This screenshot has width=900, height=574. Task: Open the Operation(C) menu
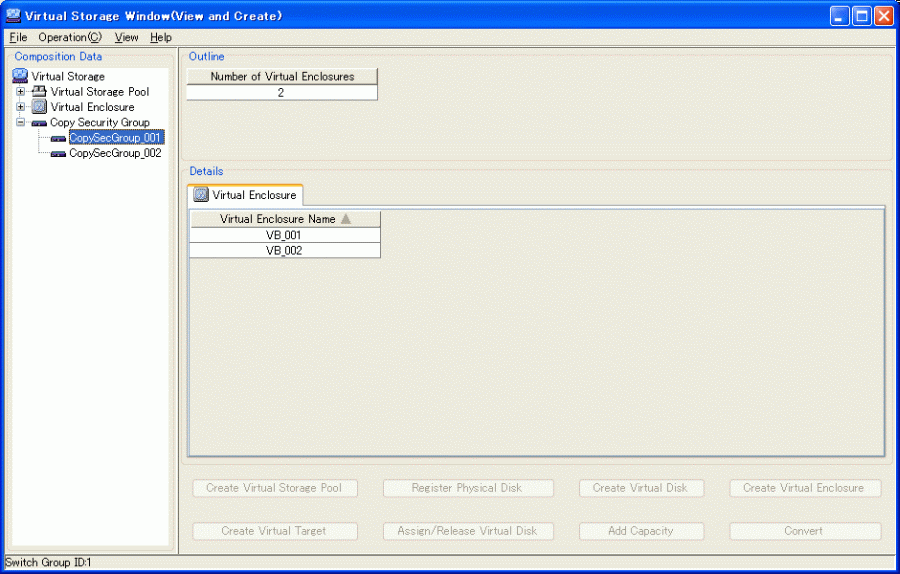(70, 37)
